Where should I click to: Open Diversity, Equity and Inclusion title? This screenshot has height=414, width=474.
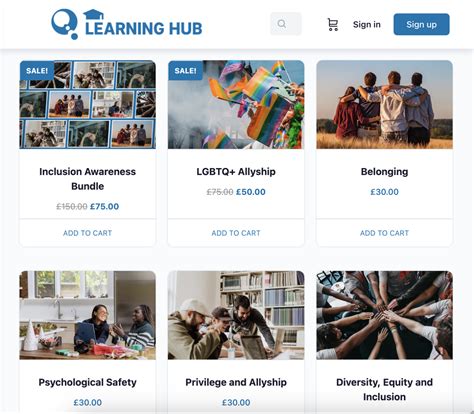[384, 389]
